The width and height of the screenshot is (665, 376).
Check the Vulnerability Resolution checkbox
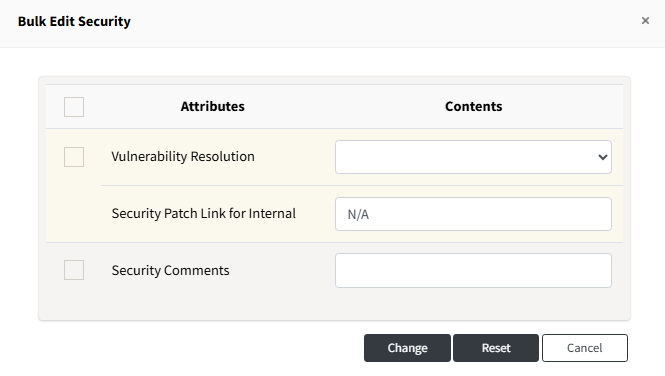[74, 157]
